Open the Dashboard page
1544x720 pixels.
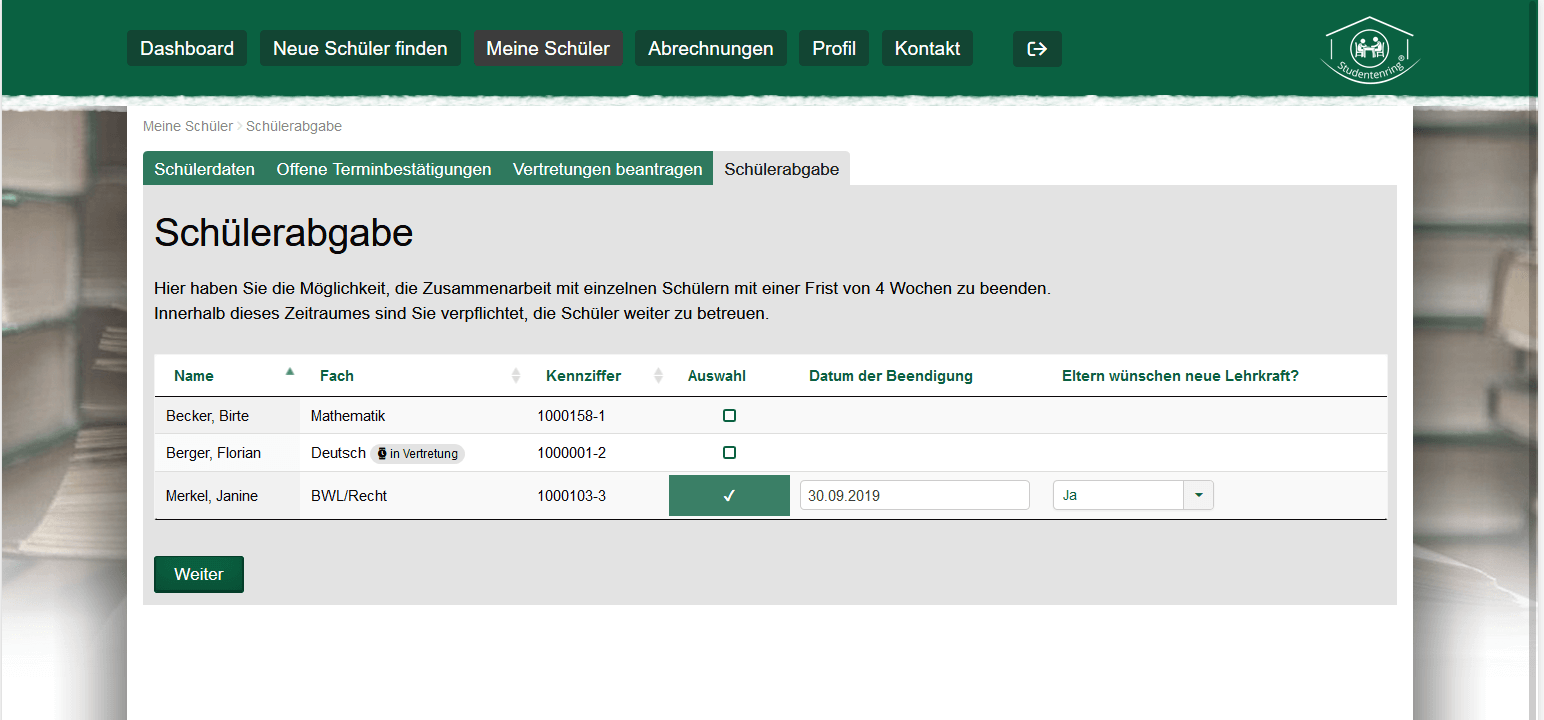coord(187,48)
